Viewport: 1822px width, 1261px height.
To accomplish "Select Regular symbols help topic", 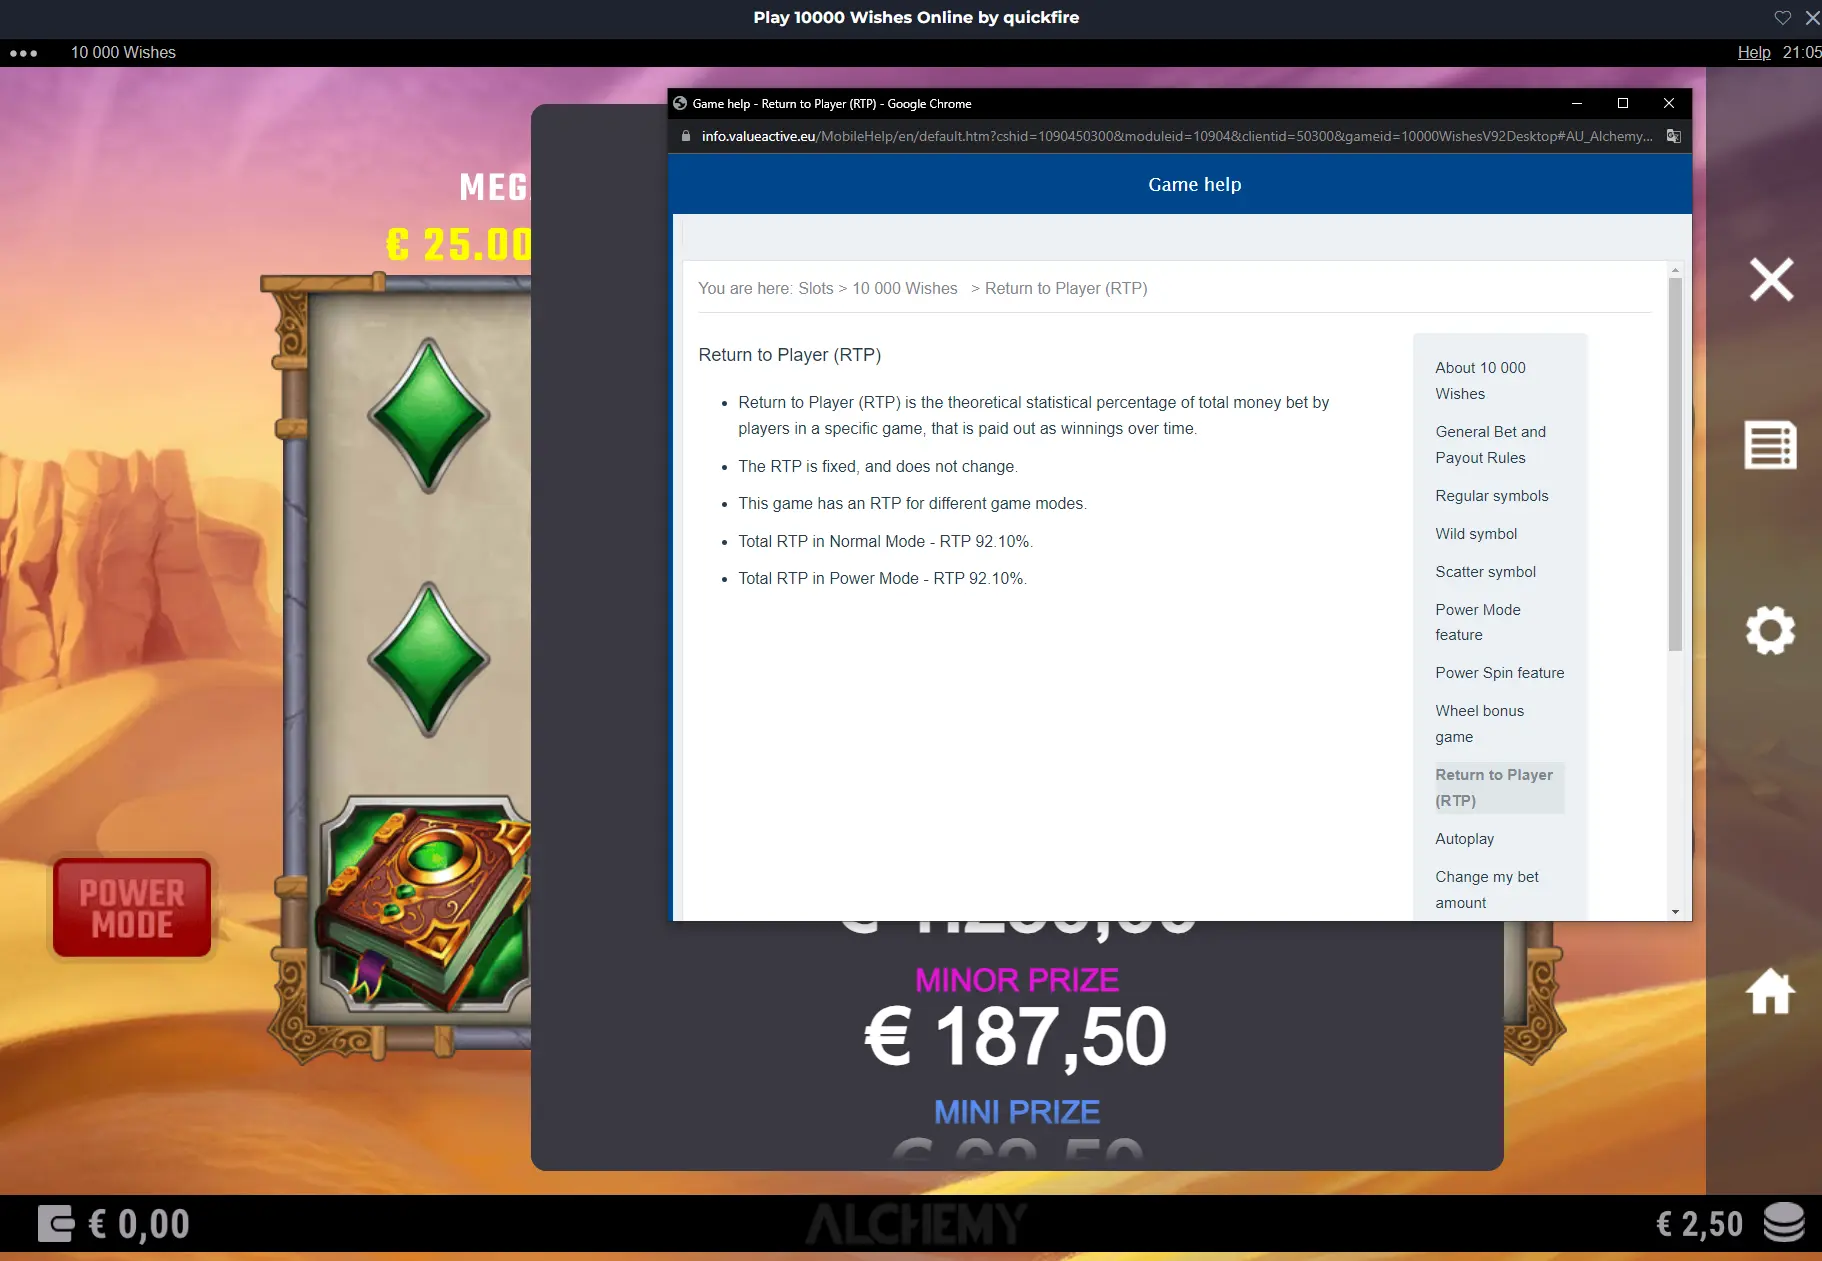I will pos(1492,496).
